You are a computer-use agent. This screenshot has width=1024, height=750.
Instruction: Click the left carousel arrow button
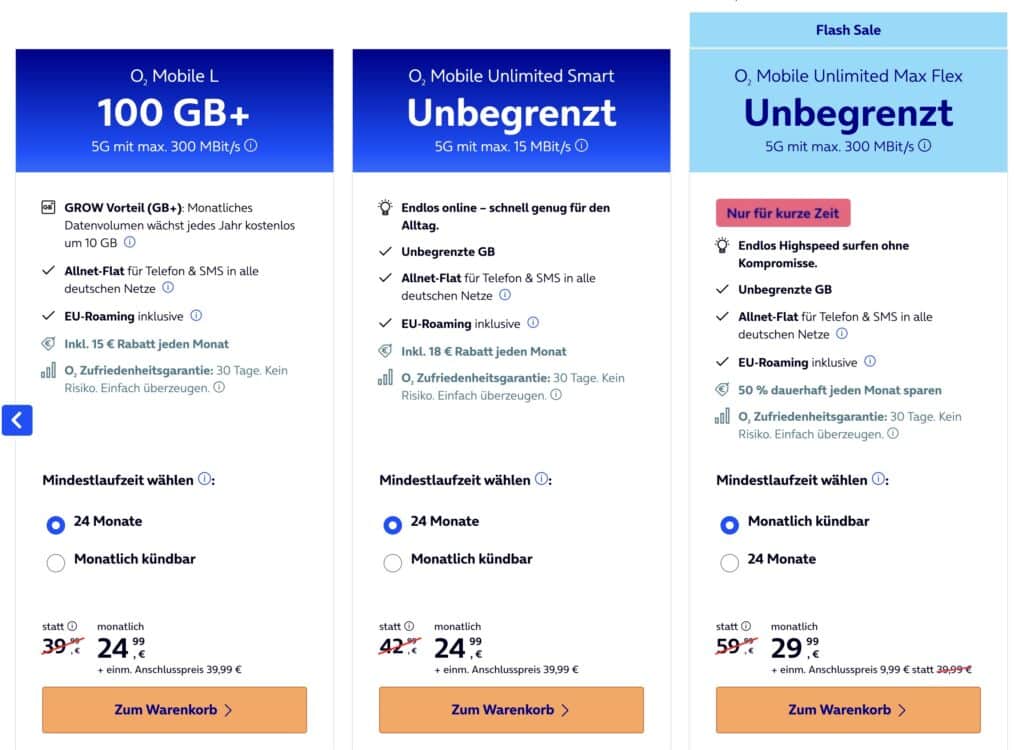(x=17, y=420)
